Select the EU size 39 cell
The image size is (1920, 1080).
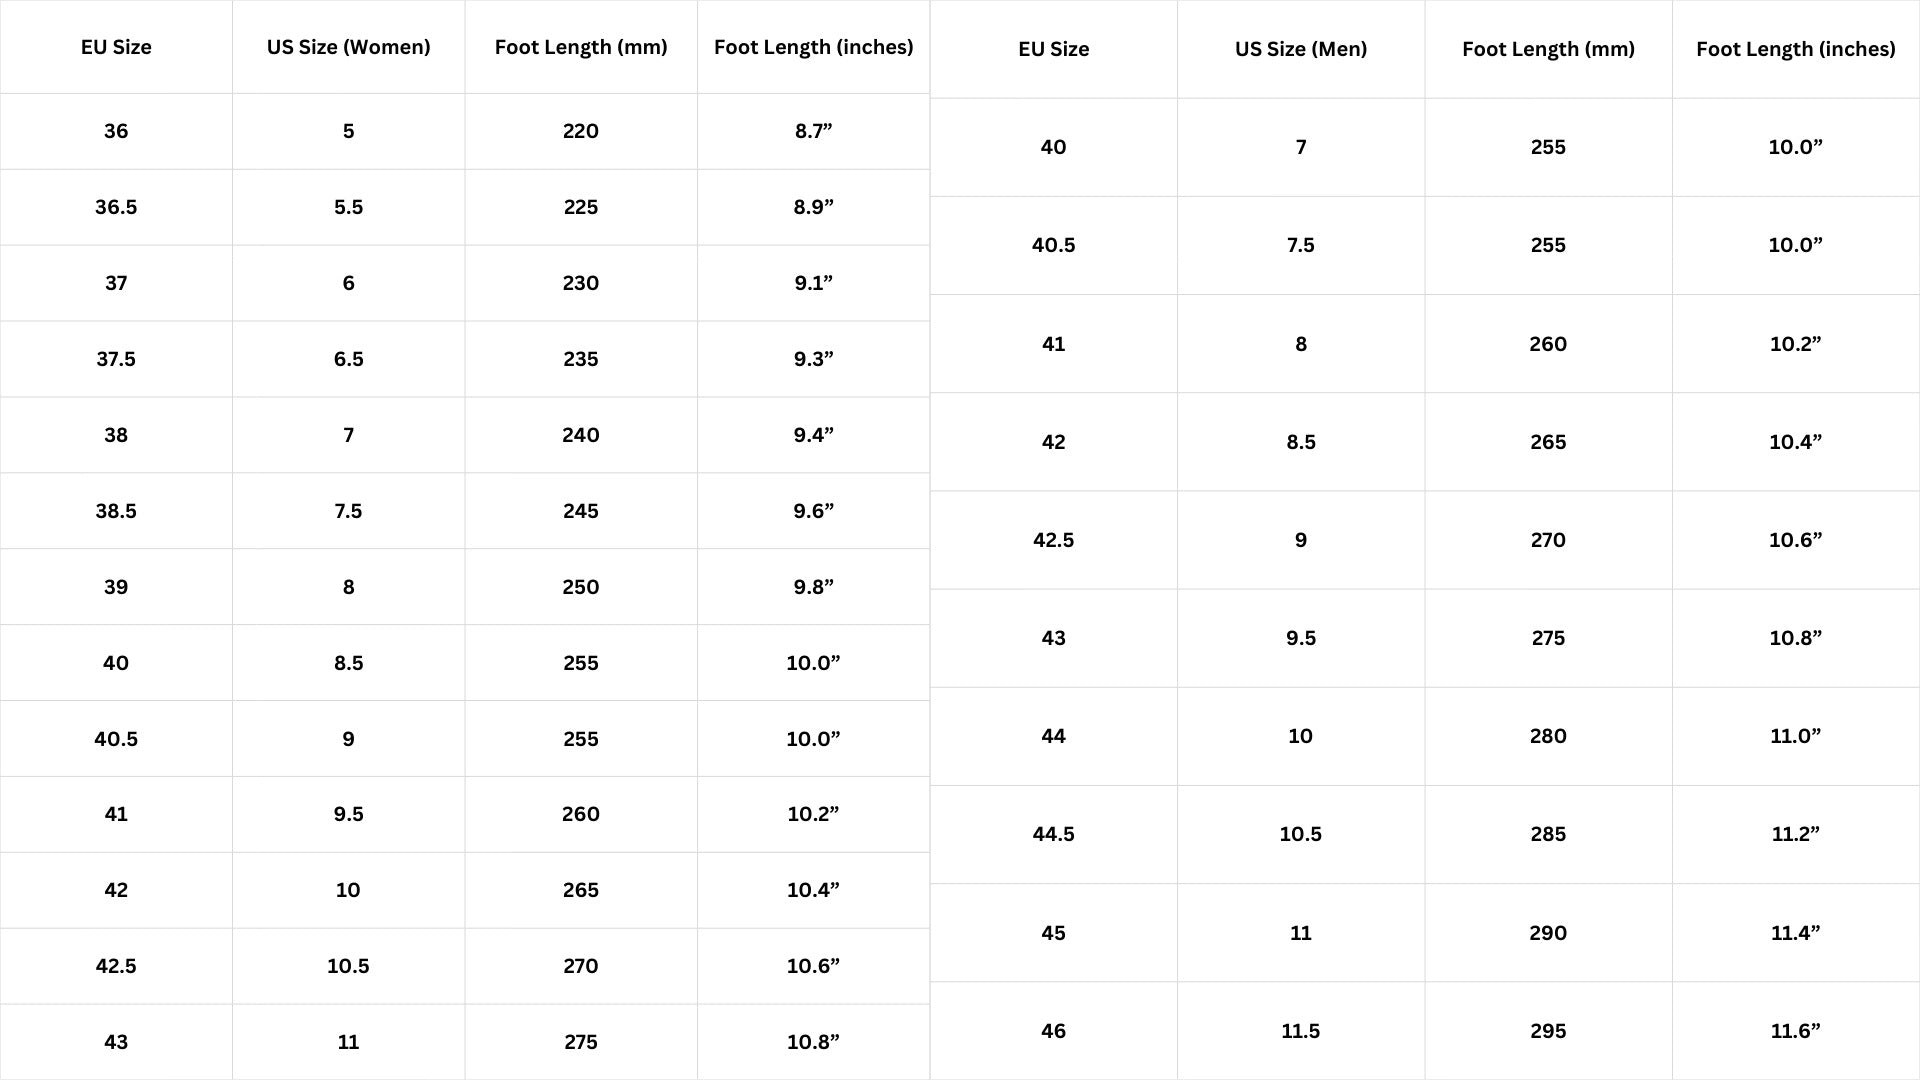[116, 587]
